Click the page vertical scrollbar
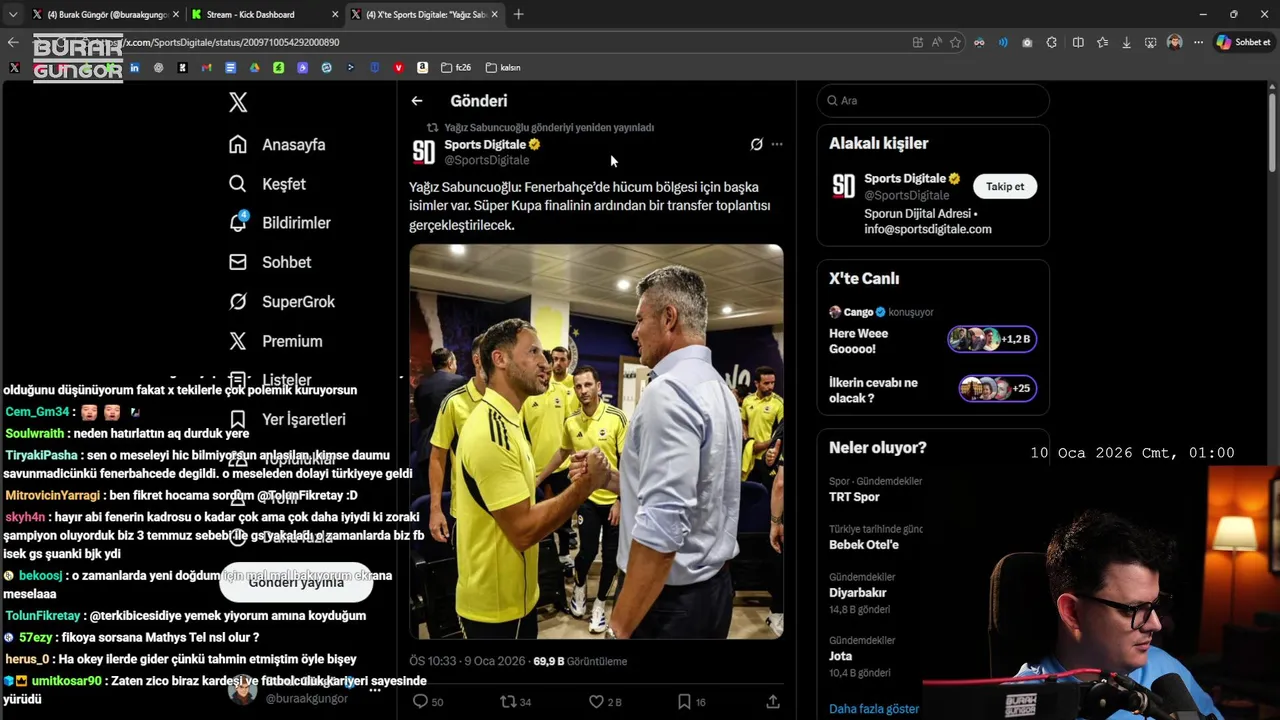The image size is (1280, 720). click(1272, 135)
